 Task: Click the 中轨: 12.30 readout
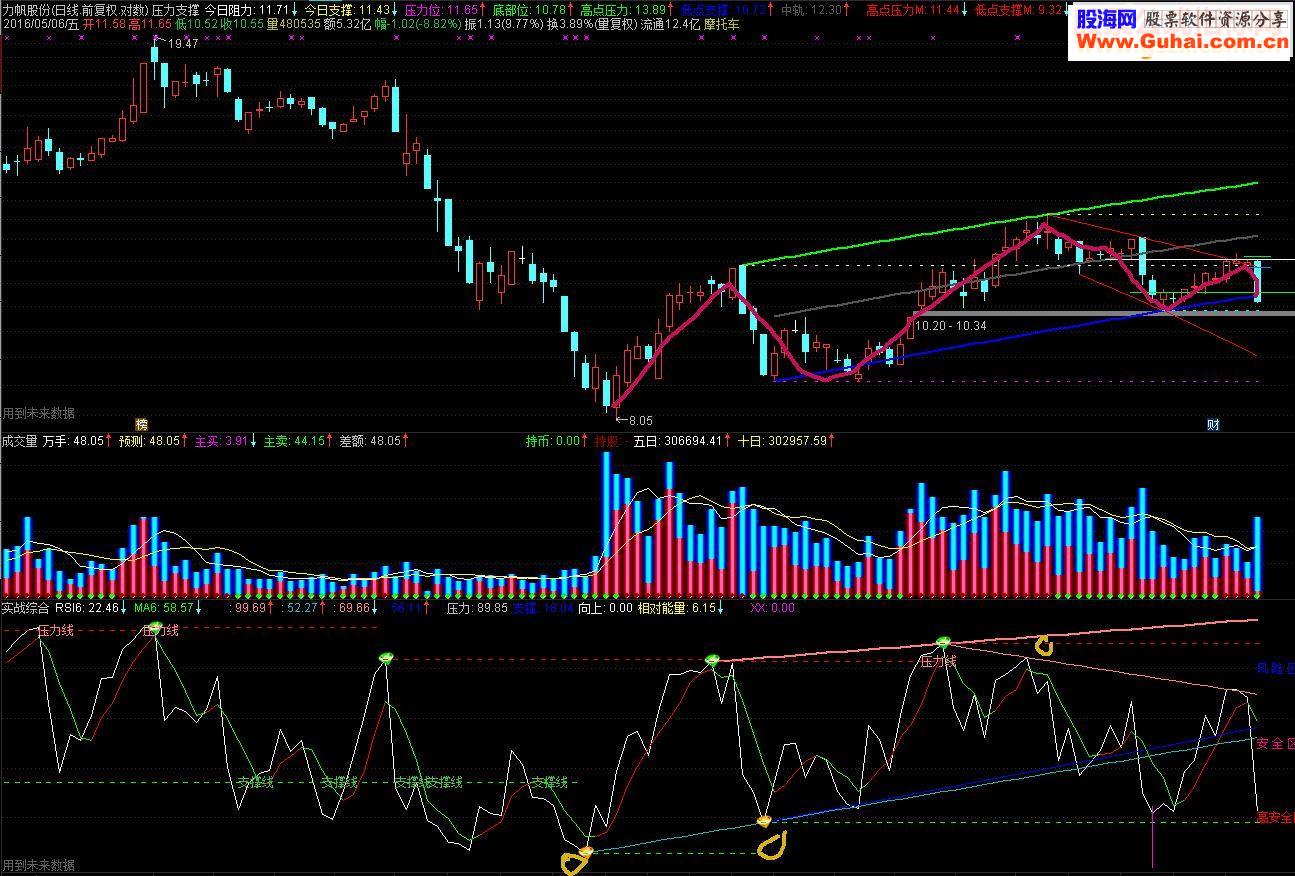[x=811, y=8]
